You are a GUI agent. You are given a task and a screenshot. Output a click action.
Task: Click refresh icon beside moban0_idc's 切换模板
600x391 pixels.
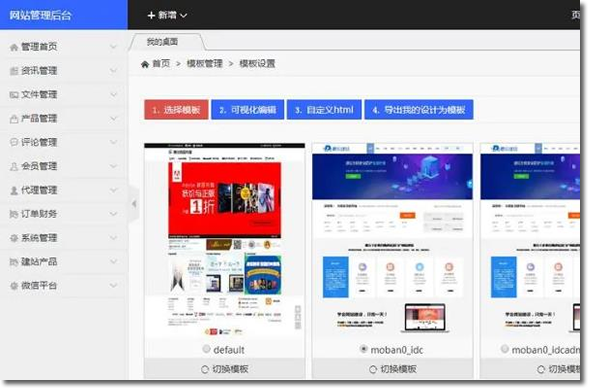coord(373,370)
